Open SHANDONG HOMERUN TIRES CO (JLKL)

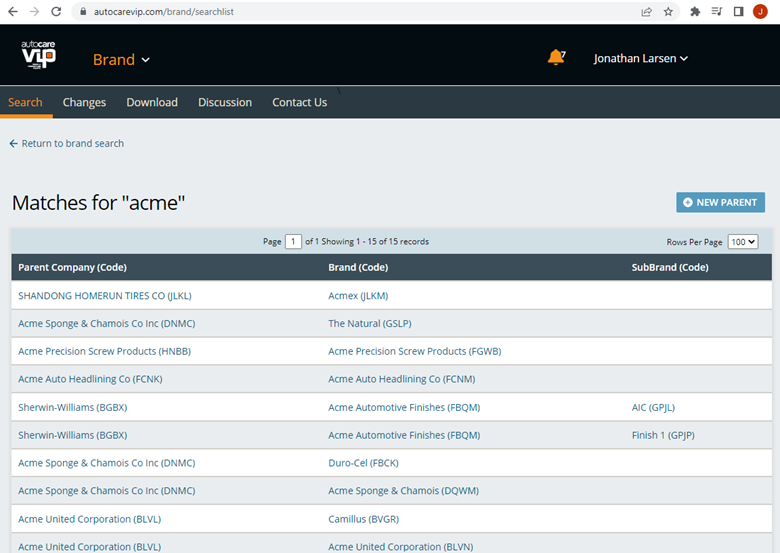105,296
